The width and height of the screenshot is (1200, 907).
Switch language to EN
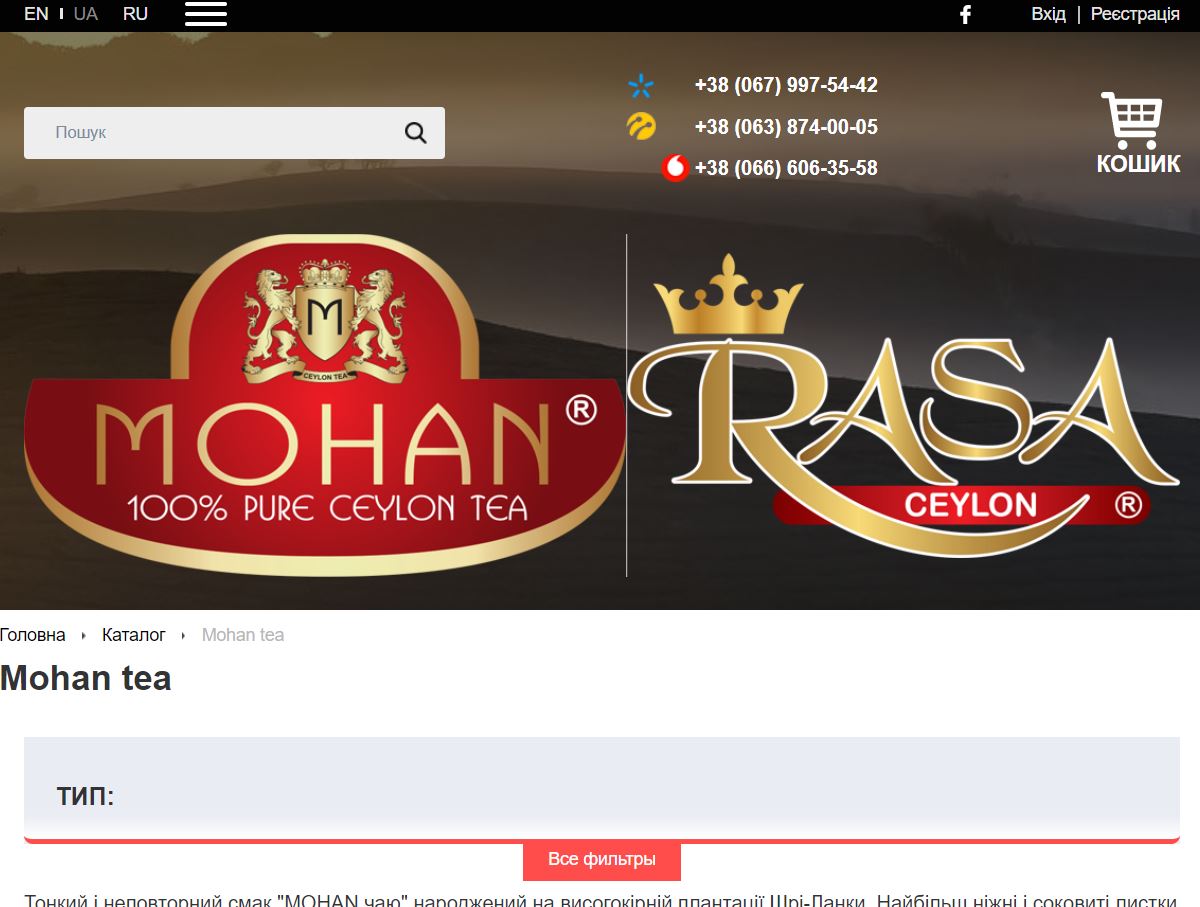click(x=36, y=14)
